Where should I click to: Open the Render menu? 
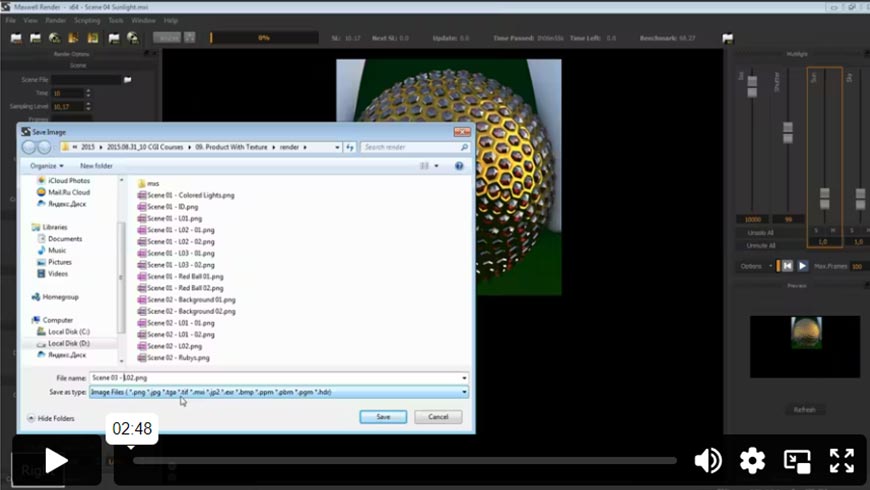tap(56, 20)
